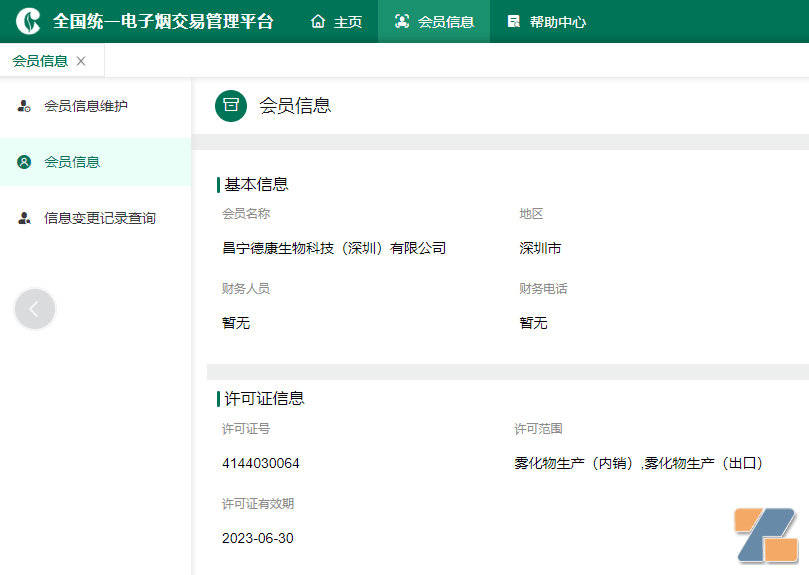The height and width of the screenshot is (575, 809).
Task: Open 帮助中心 in the top navigation
Action: click(x=546, y=22)
